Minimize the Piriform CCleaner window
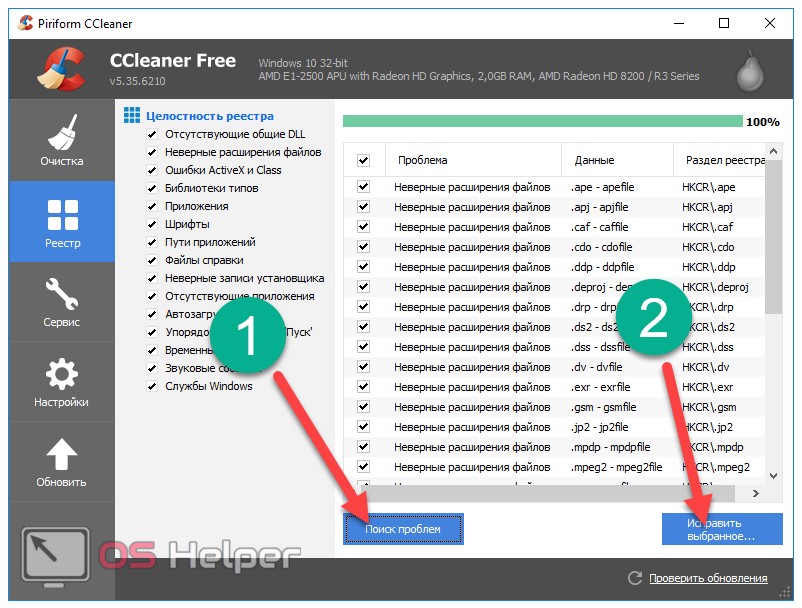Screen dimensions: 802x608 (x=679, y=23)
